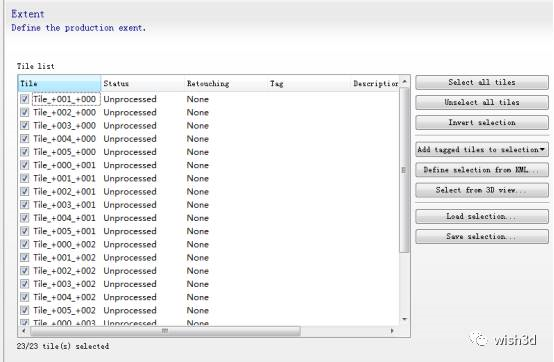Click None retouching of Tile_+002_+000
The width and height of the screenshot is (554, 362).
(198, 112)
